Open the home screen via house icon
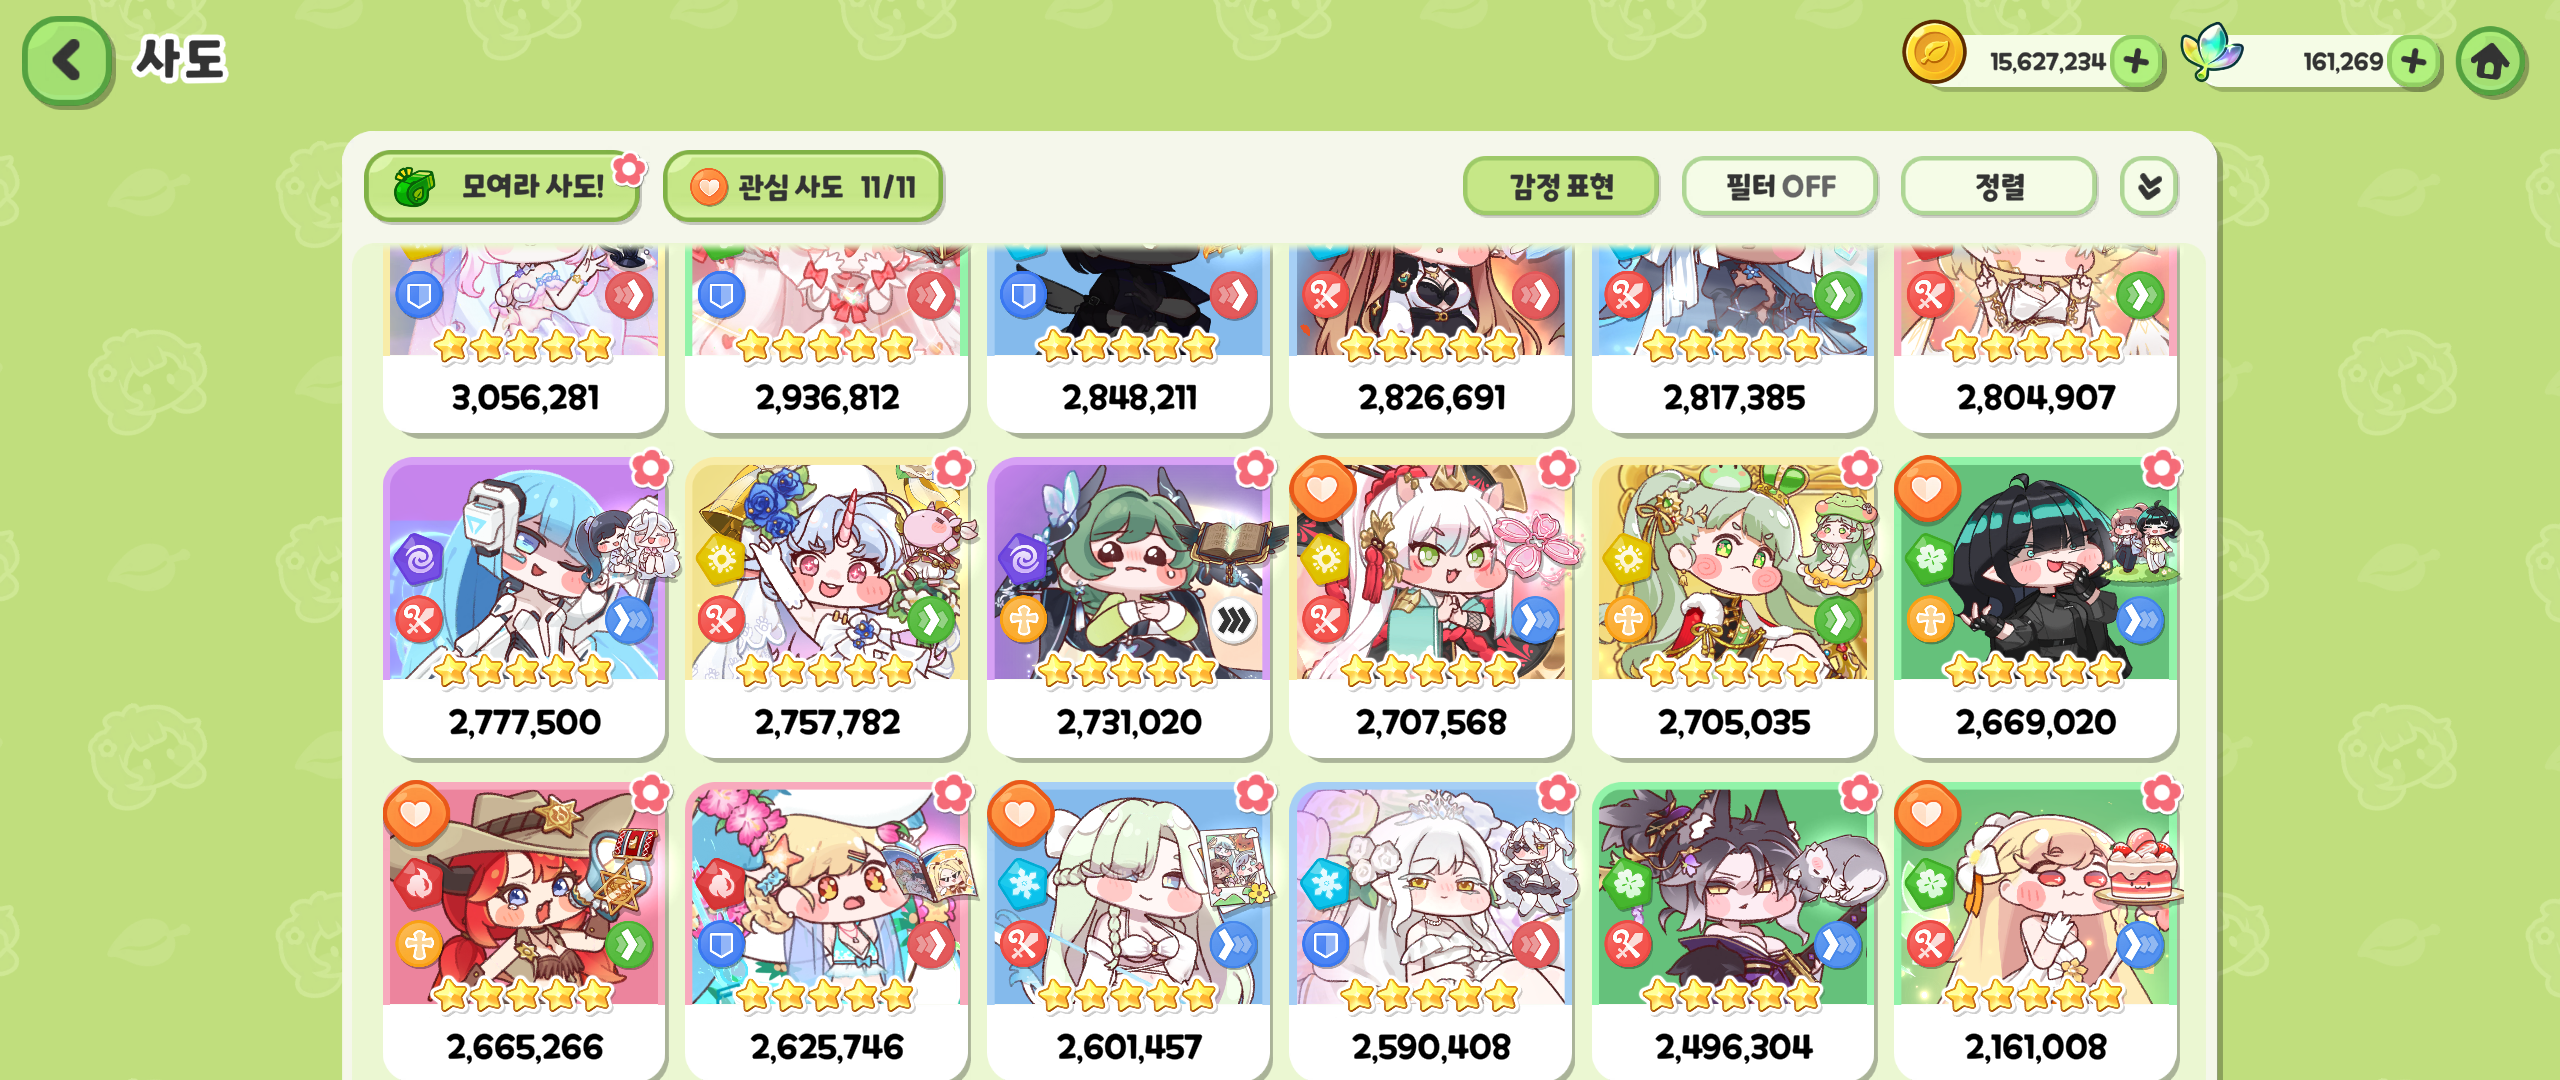Screen dimensions: 2560x1080 pyautogui.click(x=2490, y=62)
